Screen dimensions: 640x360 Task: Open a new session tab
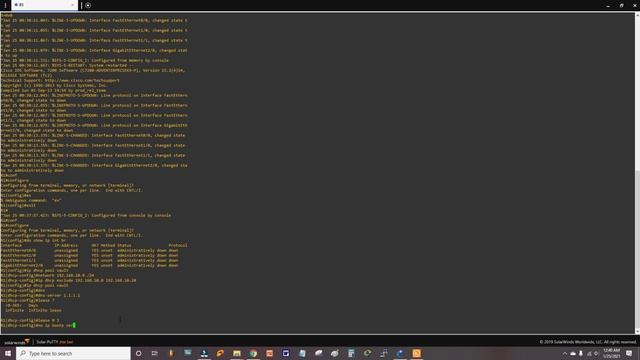point(88,5)
